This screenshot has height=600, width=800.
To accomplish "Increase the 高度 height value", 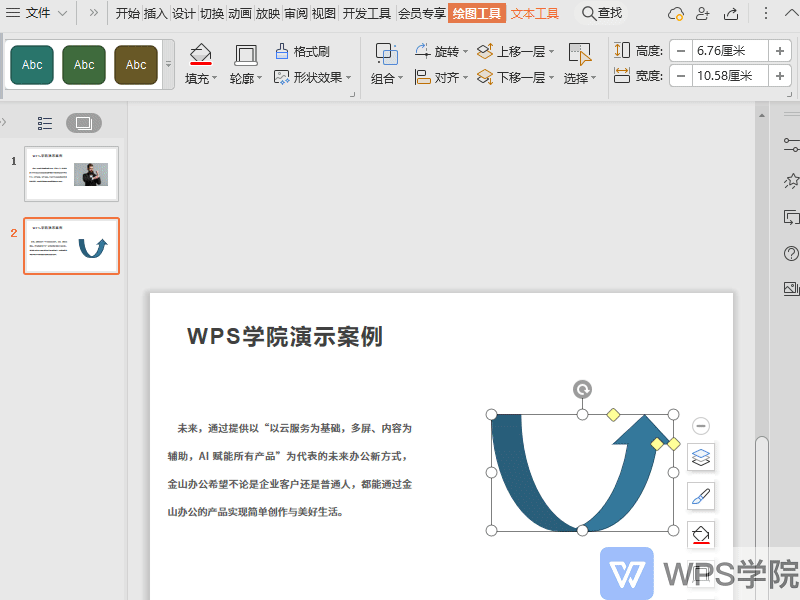I will 780,51.
